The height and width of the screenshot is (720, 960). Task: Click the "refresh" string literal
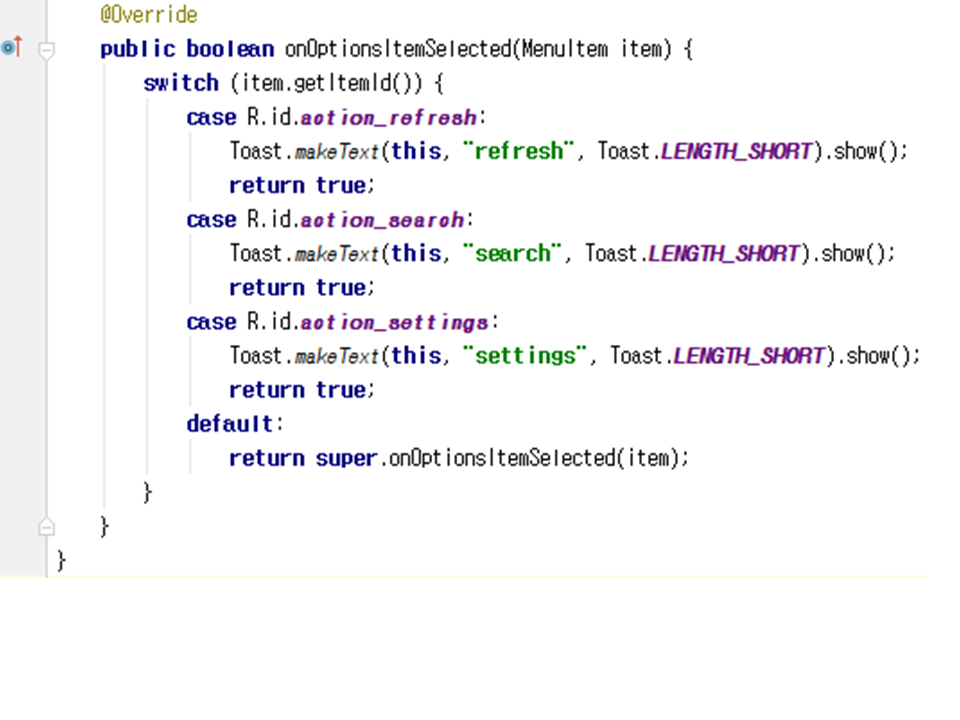coord(520,152)
